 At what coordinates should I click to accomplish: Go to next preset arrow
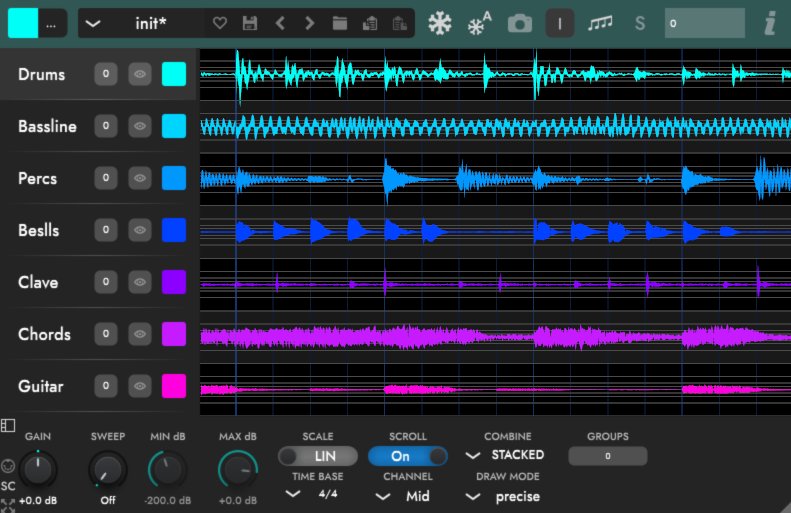coord(310,23)
